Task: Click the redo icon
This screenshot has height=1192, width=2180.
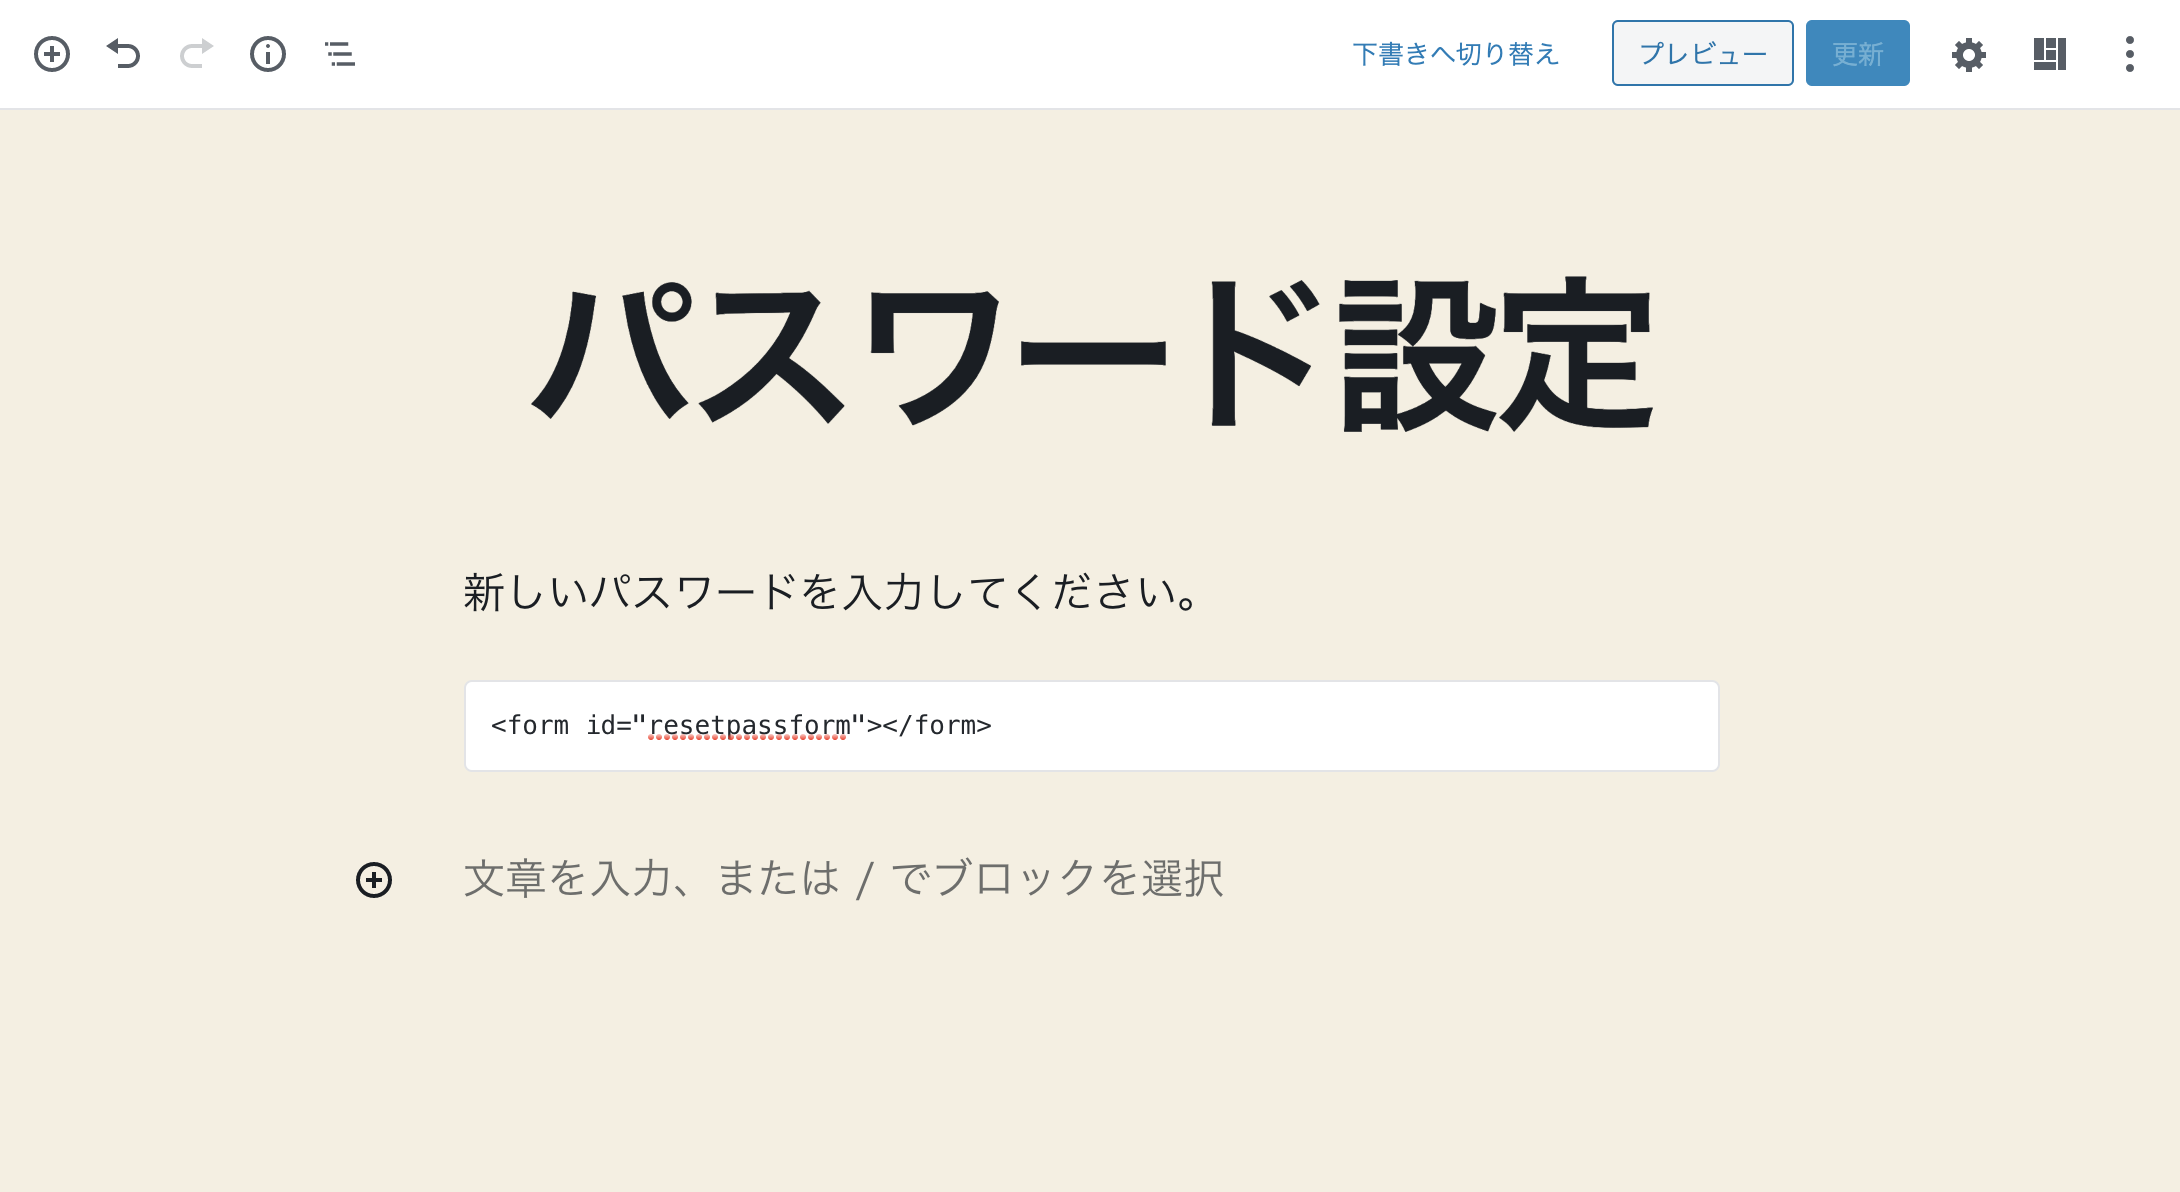Action: [195, 53]
